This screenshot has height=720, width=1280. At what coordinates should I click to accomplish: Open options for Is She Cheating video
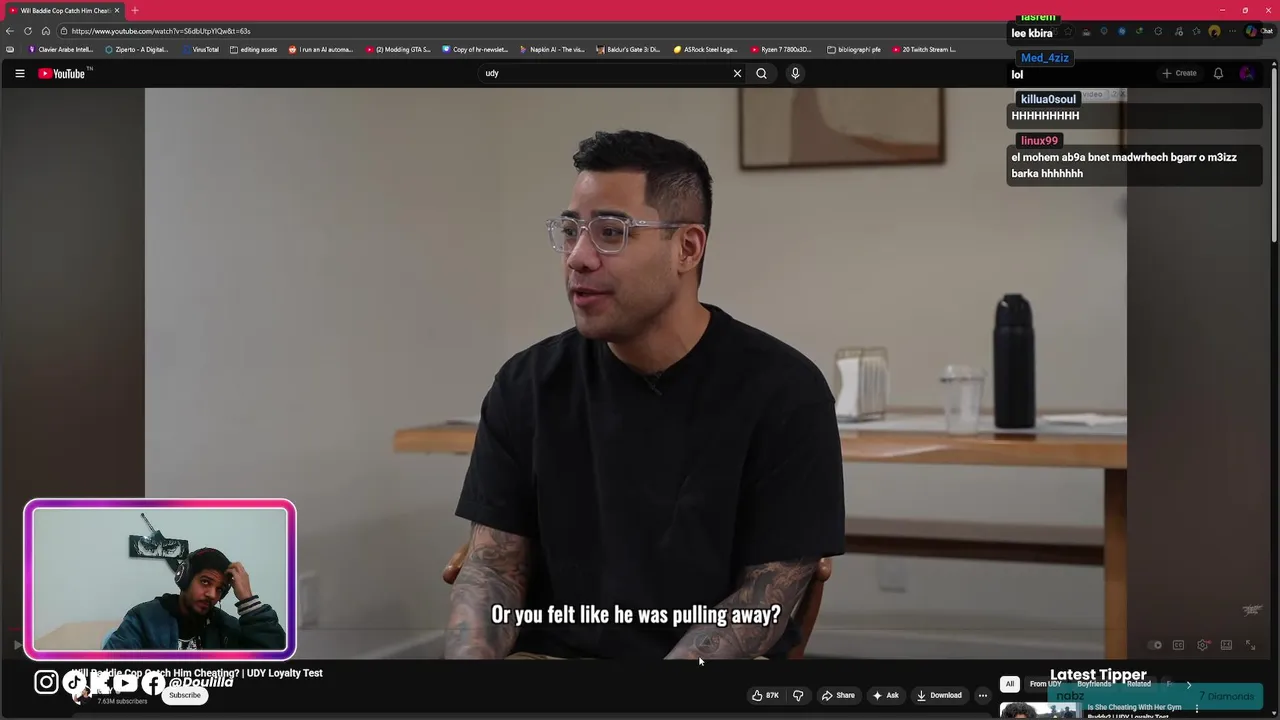[1197, 708]
